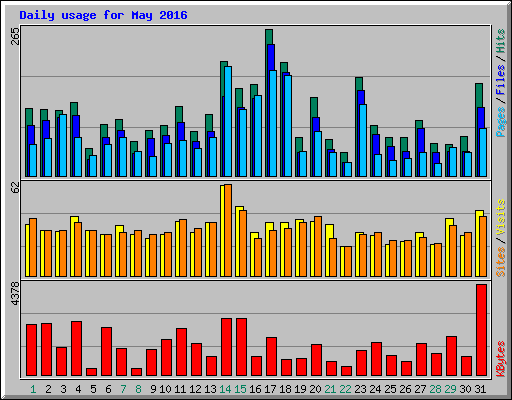Click the orange Sites bar for day 14
The height and width of the screenshot is (400, 512).
click(x=228, y=230)
